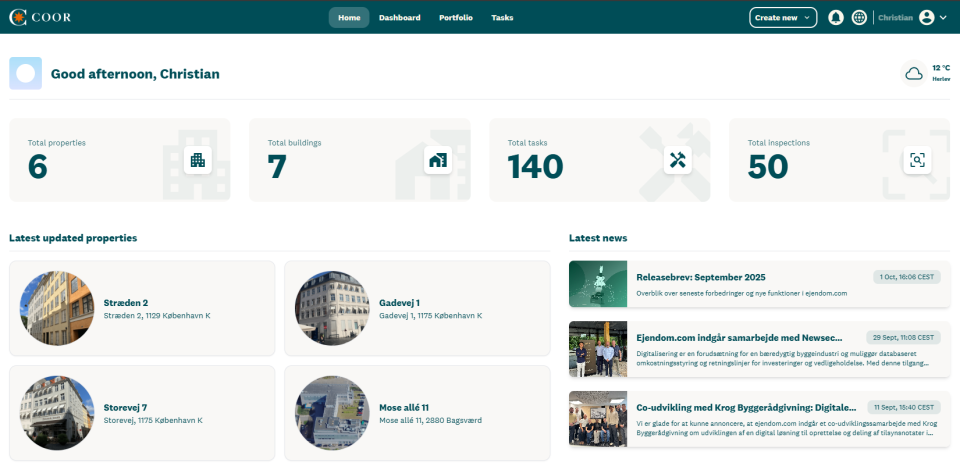Open the Stræden 2 property card
The height and width of the screenshot is (466, 960).
click(142, 308)
